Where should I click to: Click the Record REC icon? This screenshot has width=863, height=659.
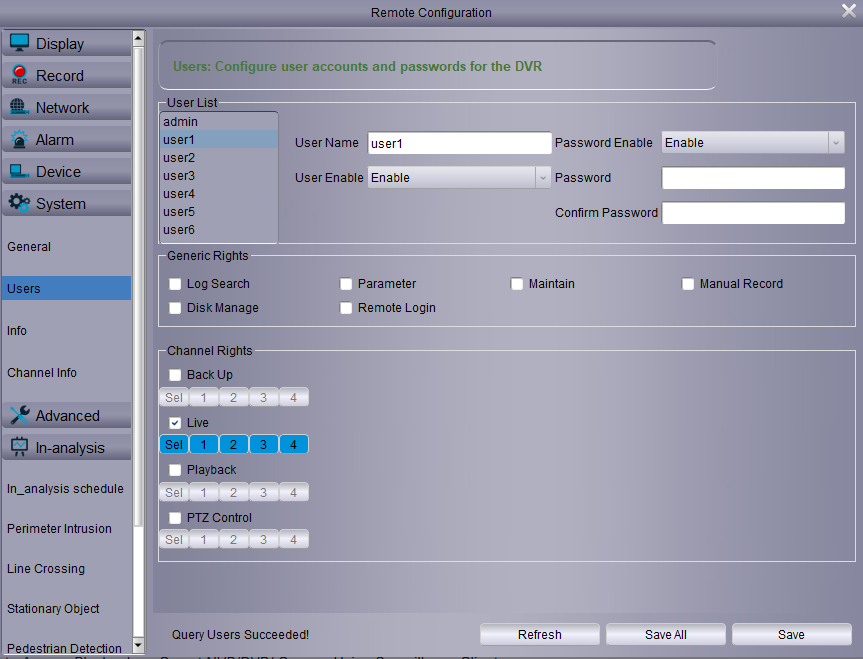coord(19,75)
